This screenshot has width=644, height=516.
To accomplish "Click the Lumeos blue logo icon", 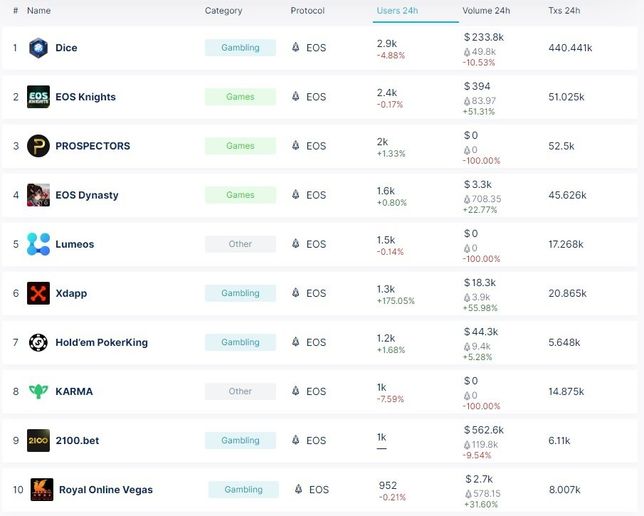I will (x=38, y=244).
